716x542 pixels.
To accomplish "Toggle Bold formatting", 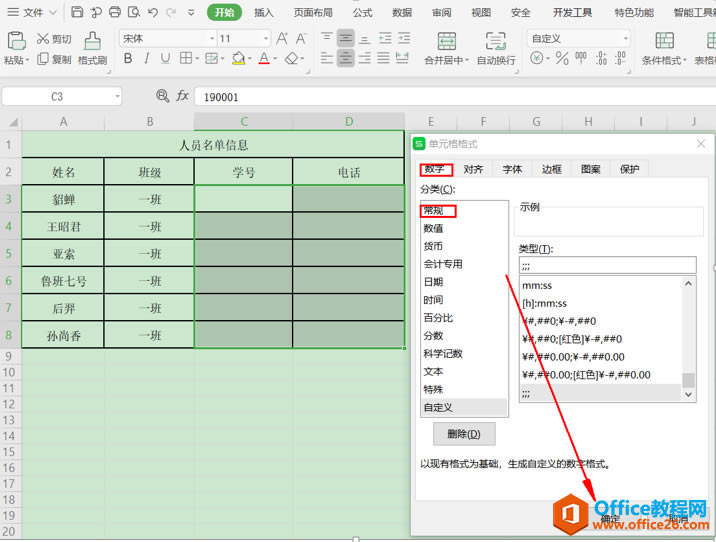I will pyautogui.click(x=128, y=58).
